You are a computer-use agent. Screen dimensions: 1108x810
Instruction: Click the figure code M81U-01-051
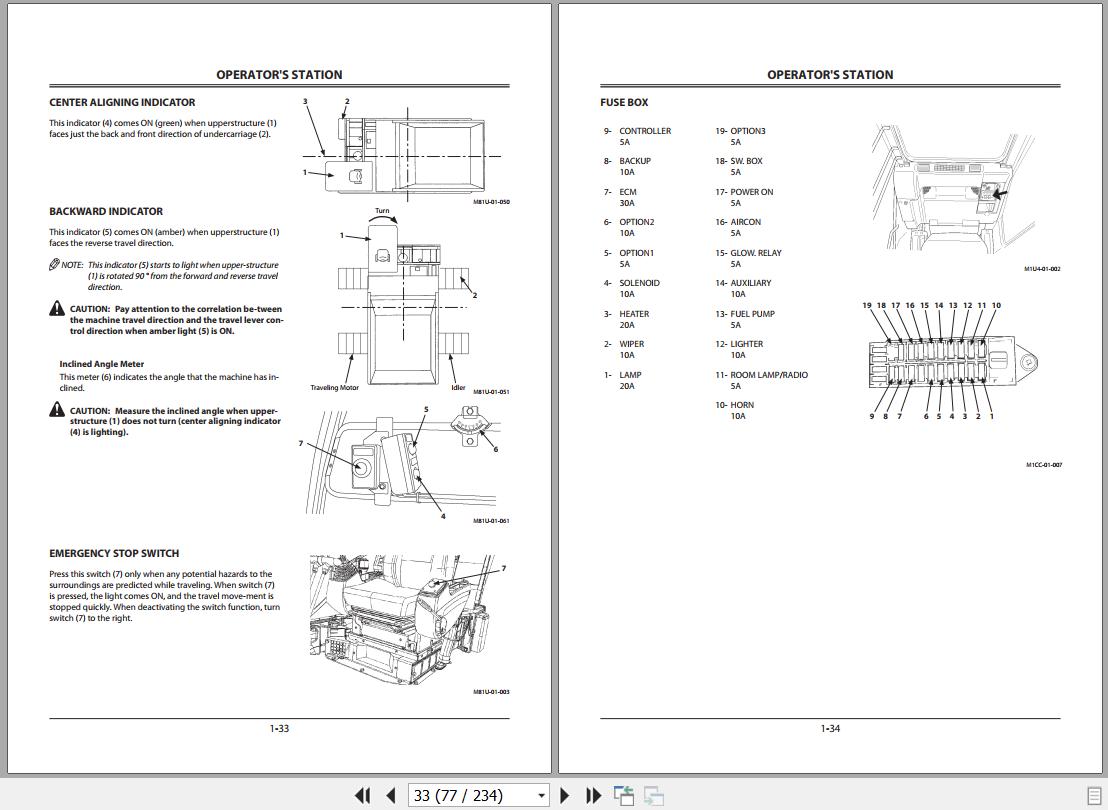[491, 392]
